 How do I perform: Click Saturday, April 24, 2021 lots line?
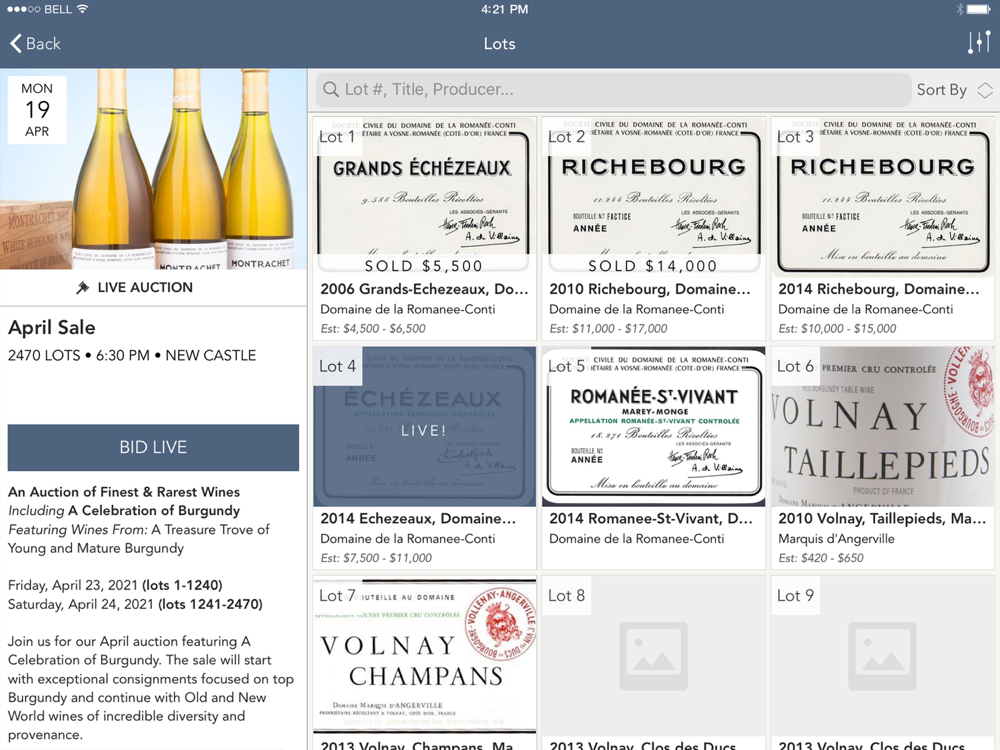[x=135, y=604]
